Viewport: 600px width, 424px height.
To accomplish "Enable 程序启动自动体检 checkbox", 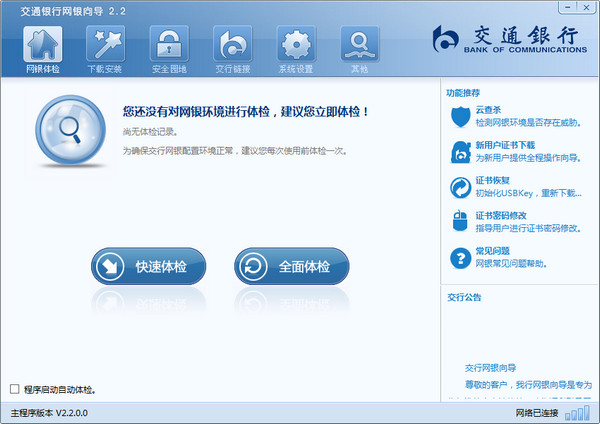I will click(x=14, y=389).
